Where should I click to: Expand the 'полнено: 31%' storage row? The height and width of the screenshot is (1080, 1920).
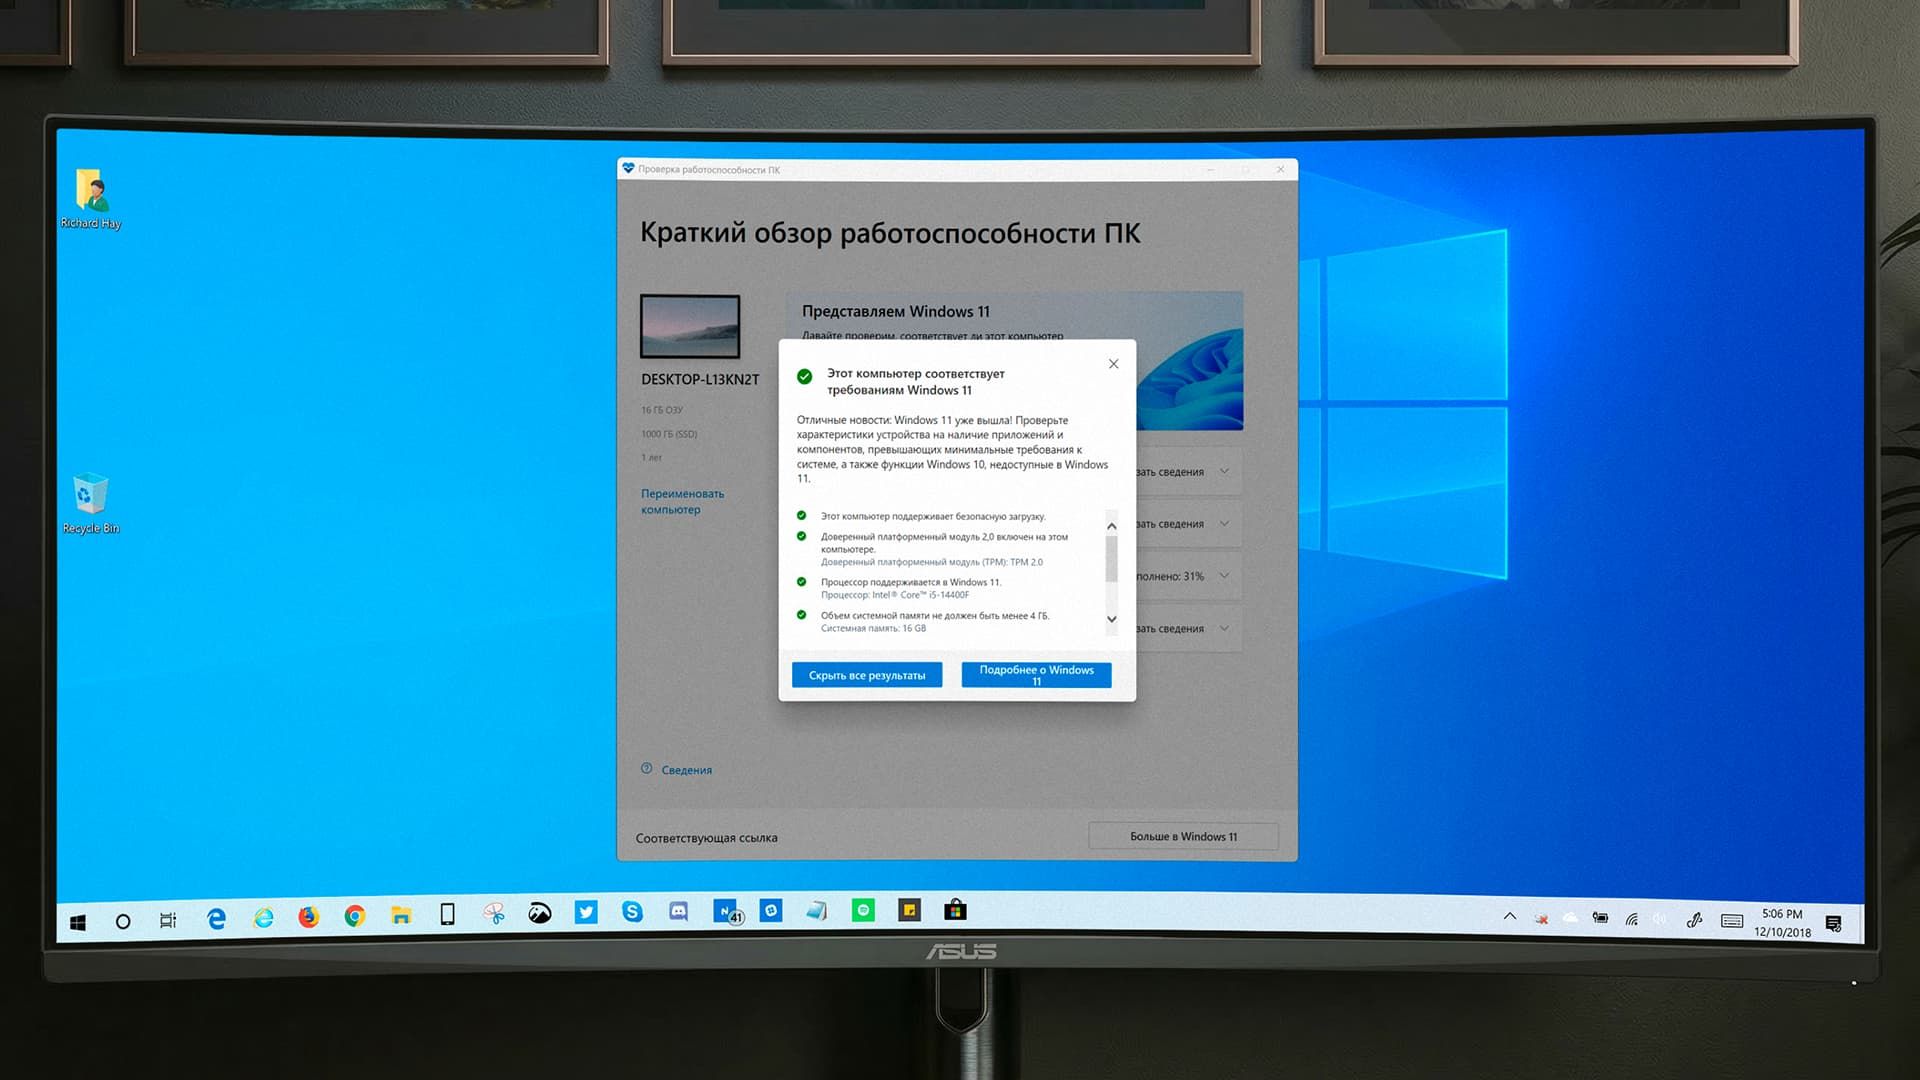point(1224,576)
